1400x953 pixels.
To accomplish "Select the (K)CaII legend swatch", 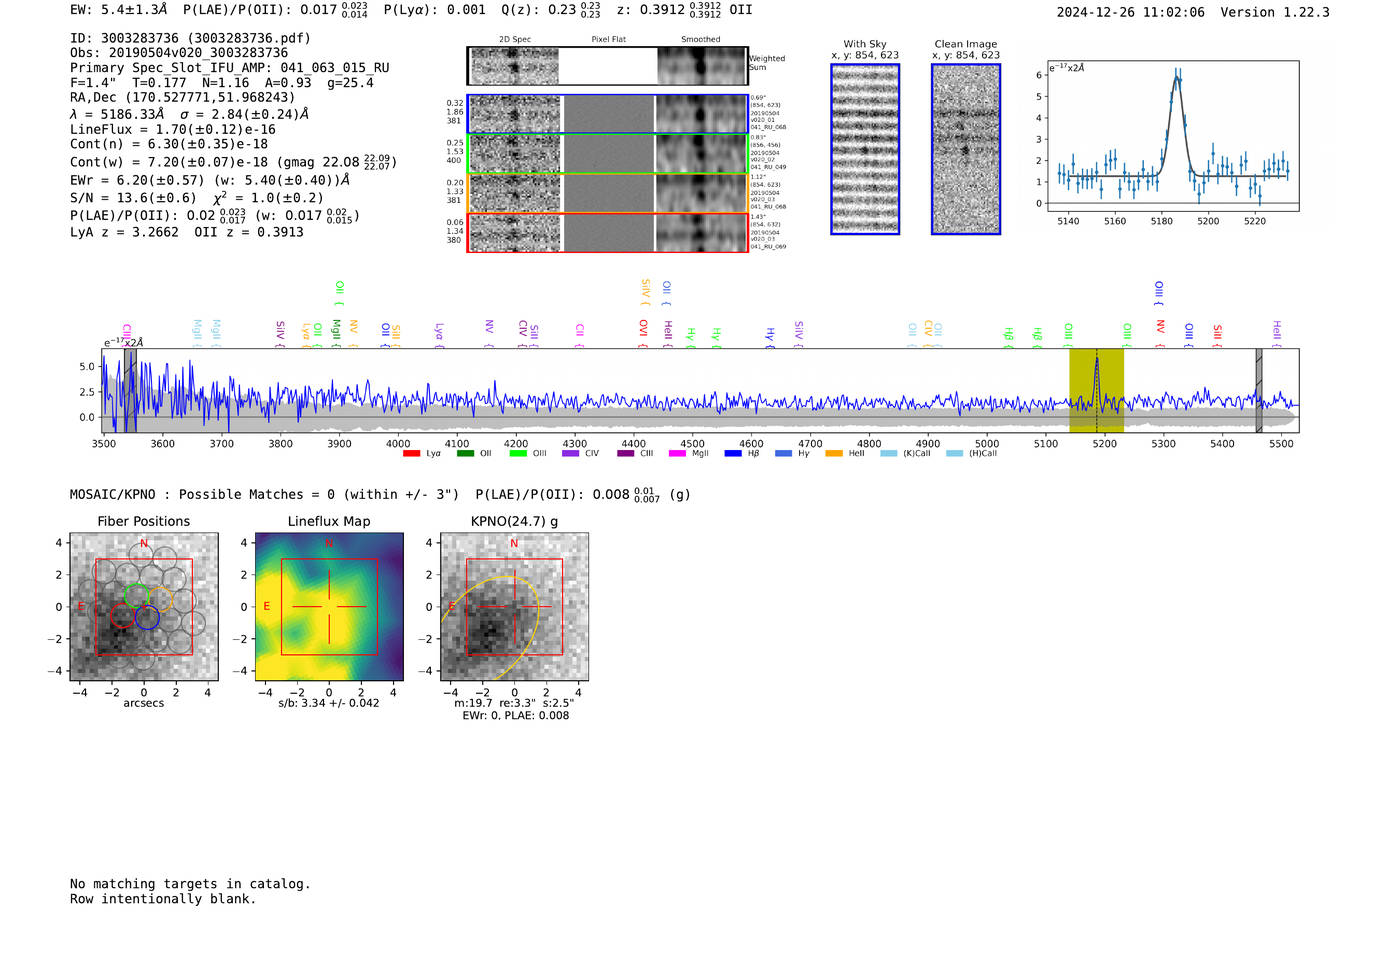I will (x=889, y=453).
